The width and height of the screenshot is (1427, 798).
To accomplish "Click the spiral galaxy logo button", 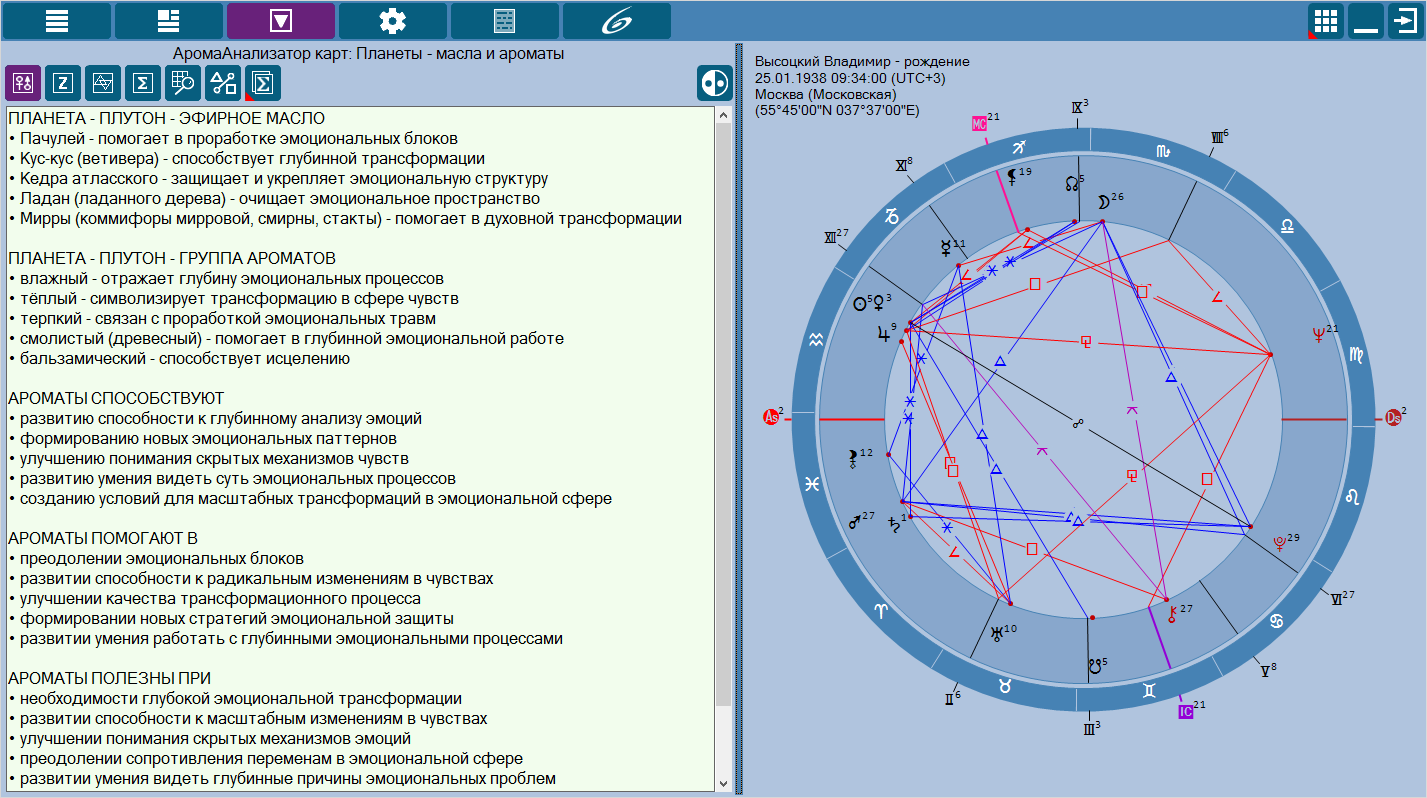I will click(617, 21).
